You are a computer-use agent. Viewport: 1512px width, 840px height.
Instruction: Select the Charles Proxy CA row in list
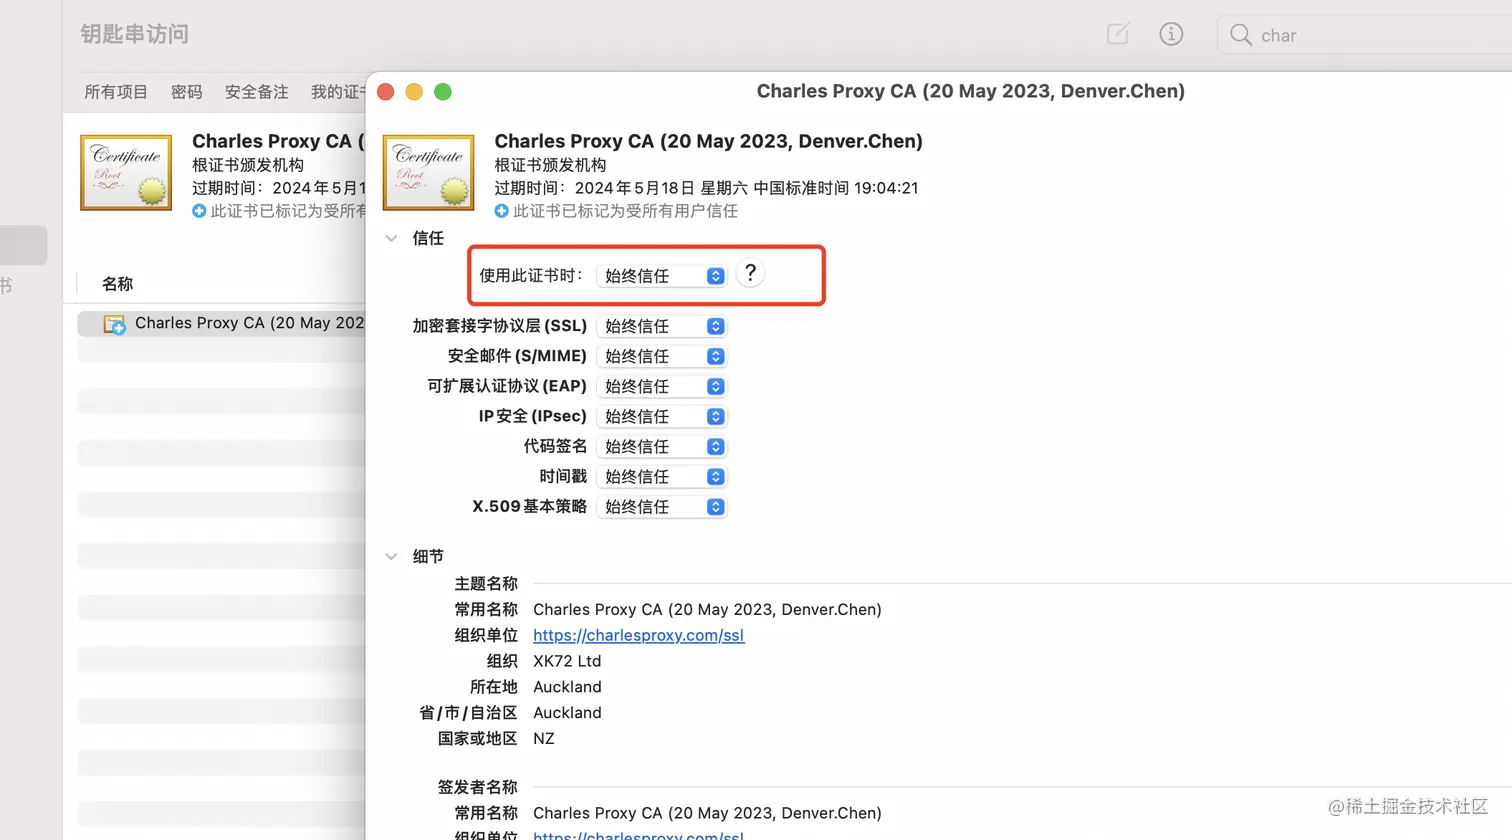[221, 323]
